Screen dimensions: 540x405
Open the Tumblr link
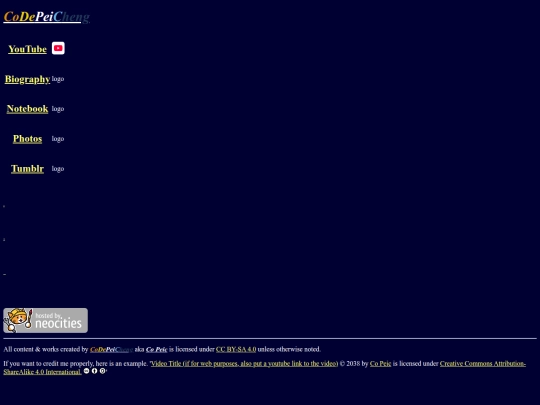coord(28,169)
